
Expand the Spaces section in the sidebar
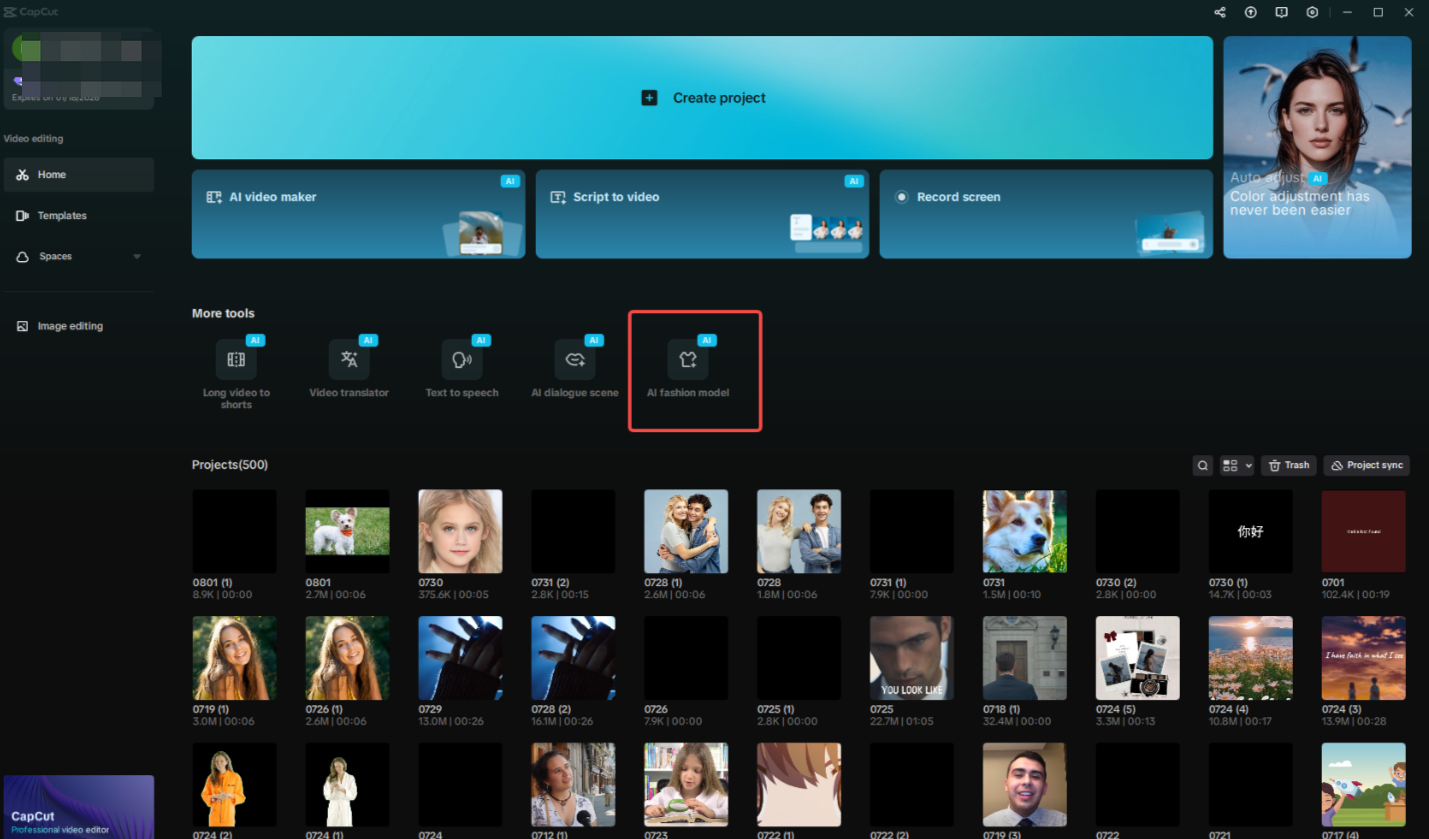[138, 256]
